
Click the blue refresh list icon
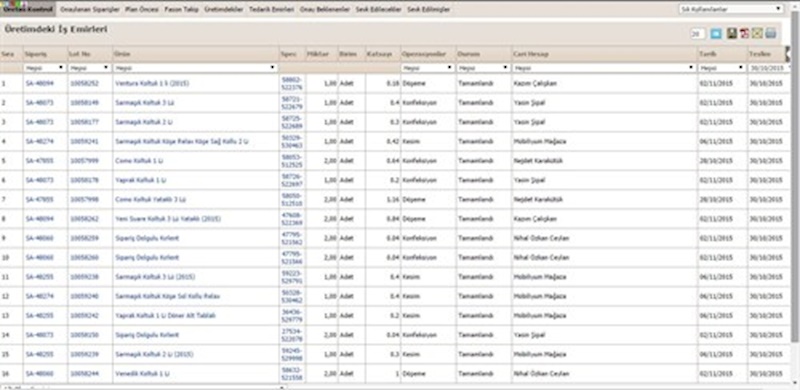[x=716, y=34]
